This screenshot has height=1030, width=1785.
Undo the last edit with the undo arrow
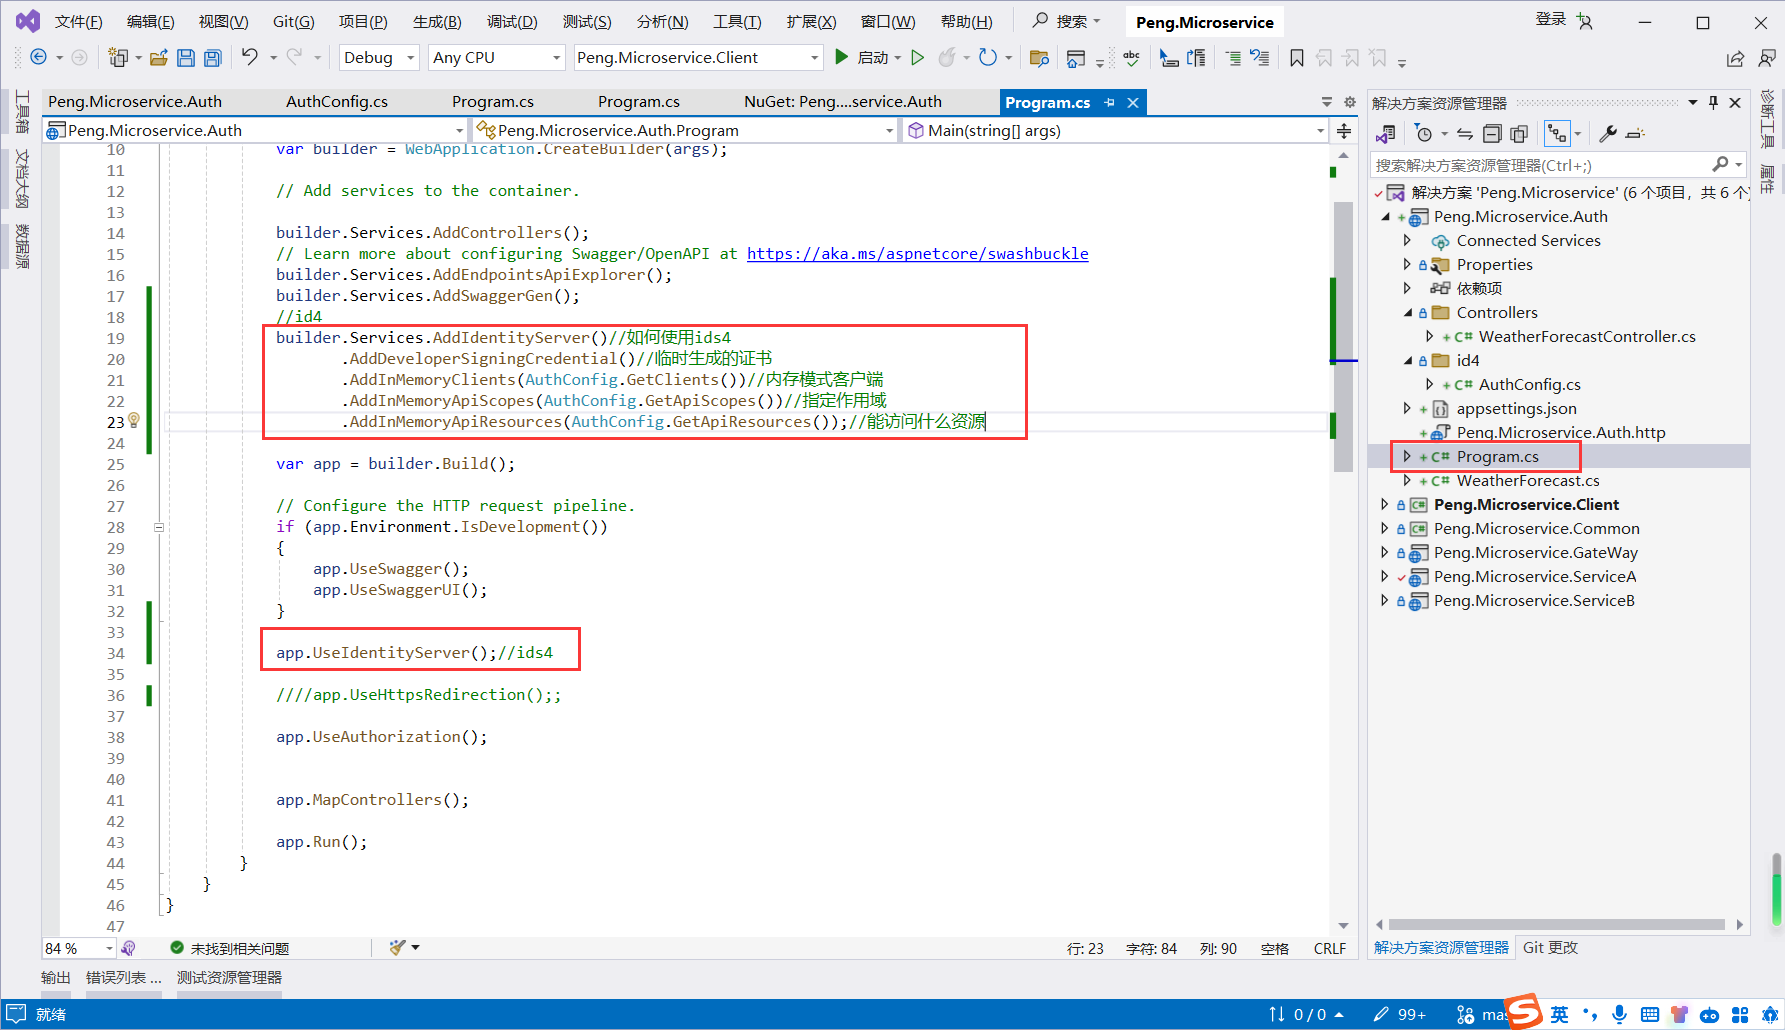[250, 57]
